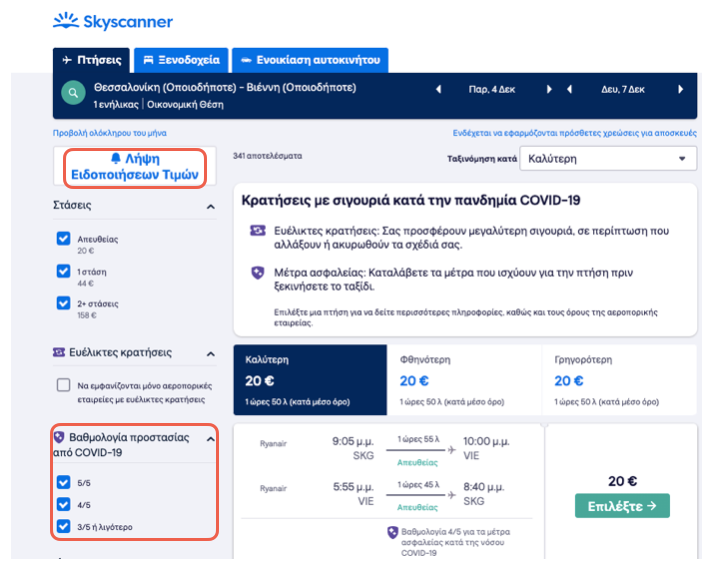The image size is (703, 566).
Task: Uncheck the 3/5 ή λιγότερο rating filter
Action: click(64, 526)
